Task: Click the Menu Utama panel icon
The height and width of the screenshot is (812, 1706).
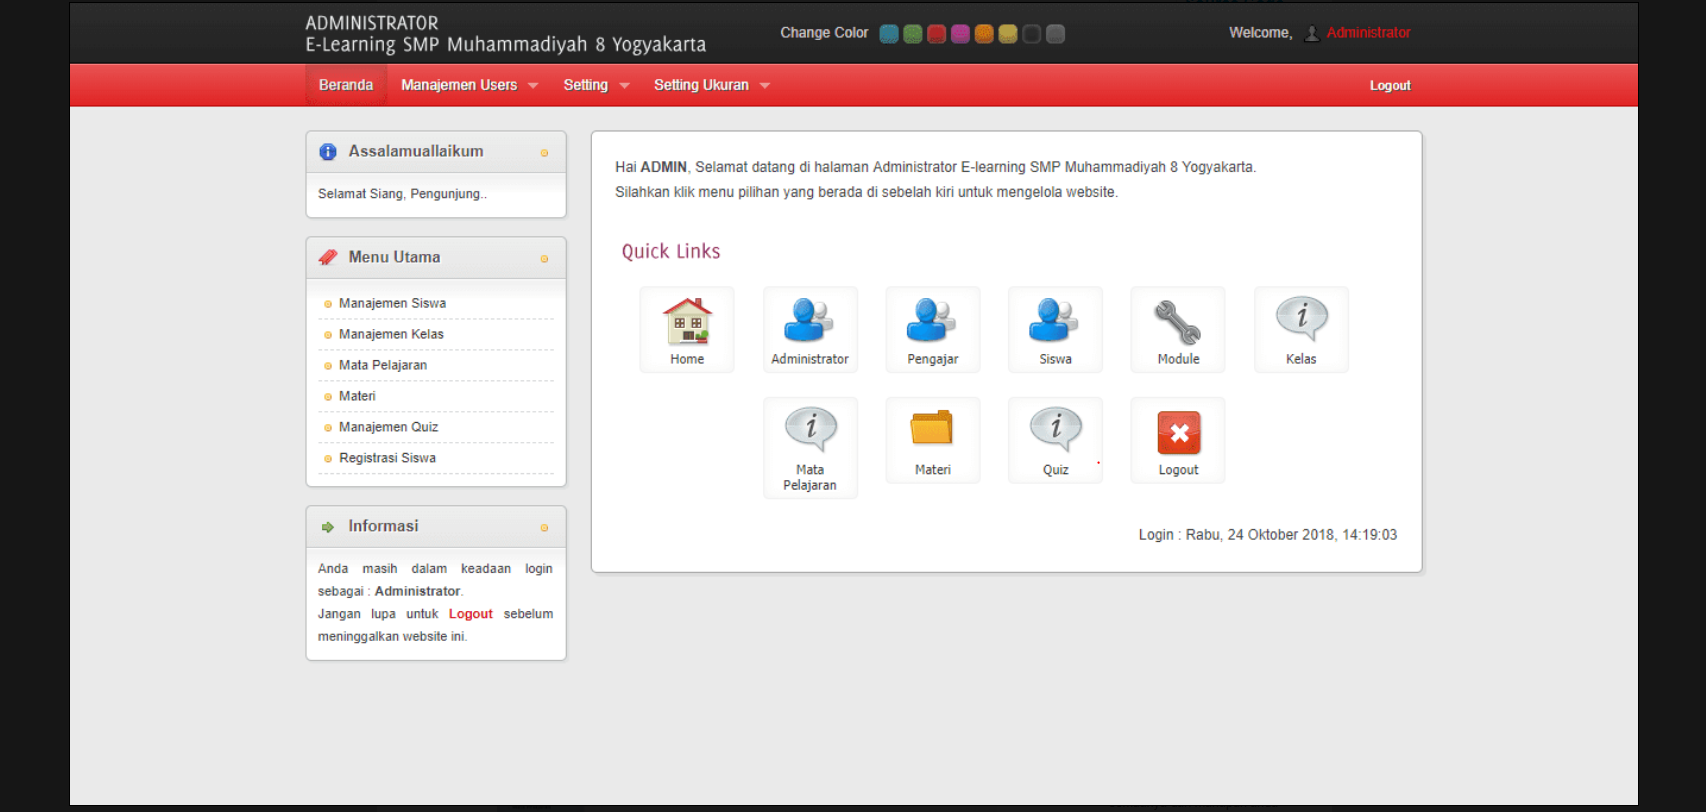Action: point(328,257)
